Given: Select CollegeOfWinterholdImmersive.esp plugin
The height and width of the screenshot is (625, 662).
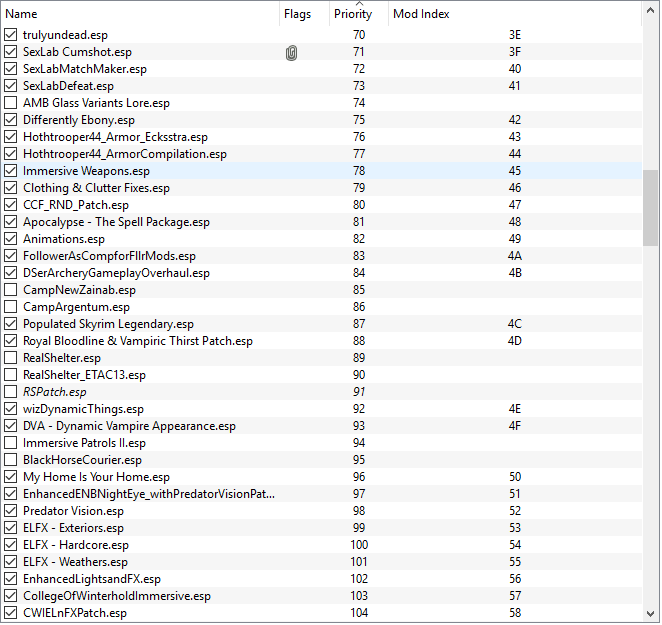Looking at the screenshot, I should [117, 596].
